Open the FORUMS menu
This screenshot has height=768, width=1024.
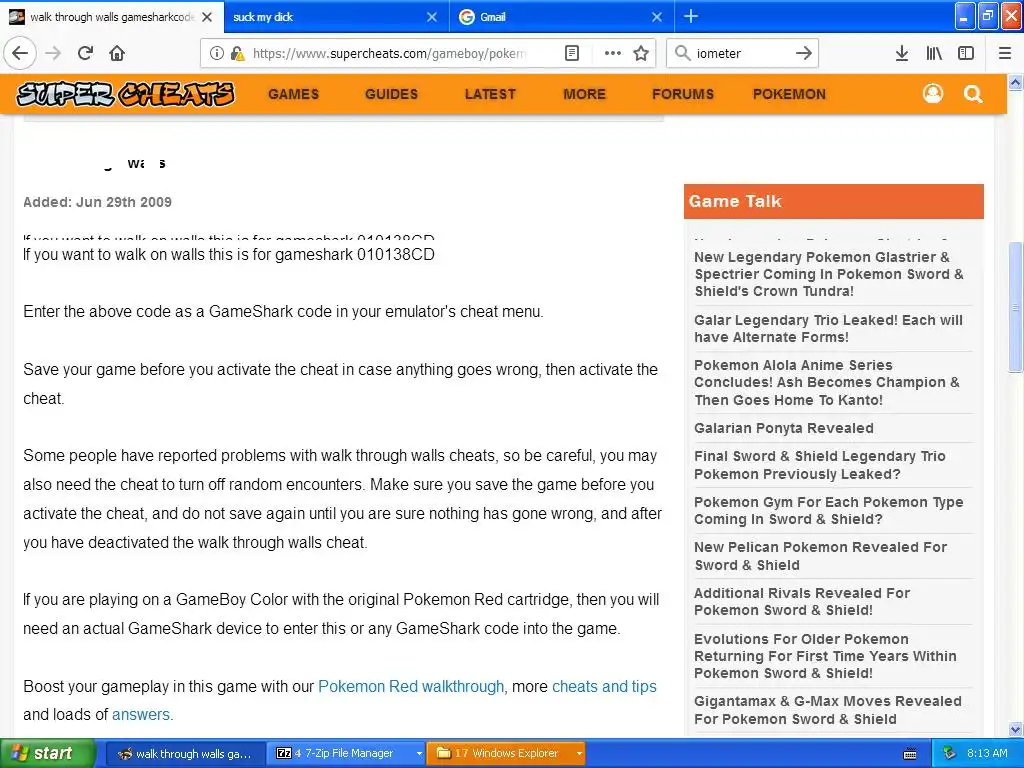coord(683,94)
